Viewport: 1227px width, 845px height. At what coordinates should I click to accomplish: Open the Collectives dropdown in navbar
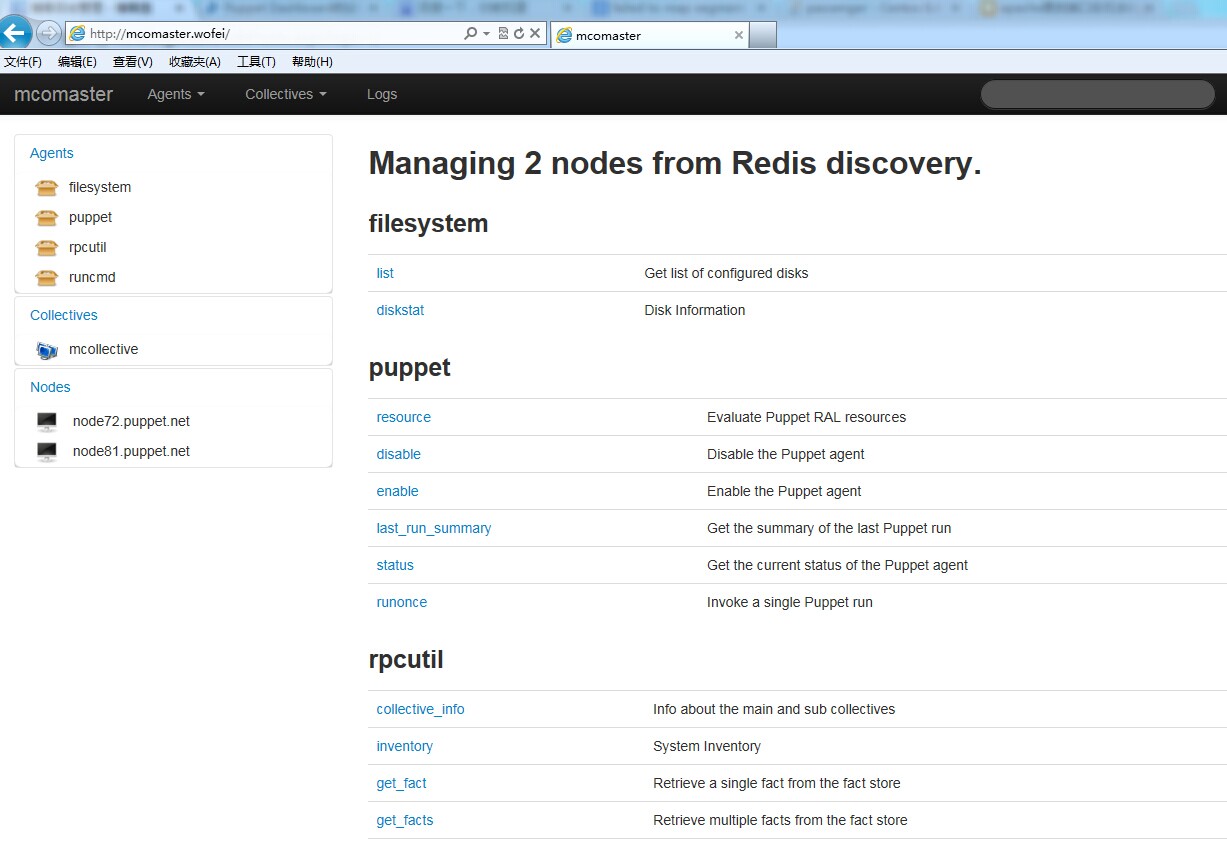(x=286, y=94)
